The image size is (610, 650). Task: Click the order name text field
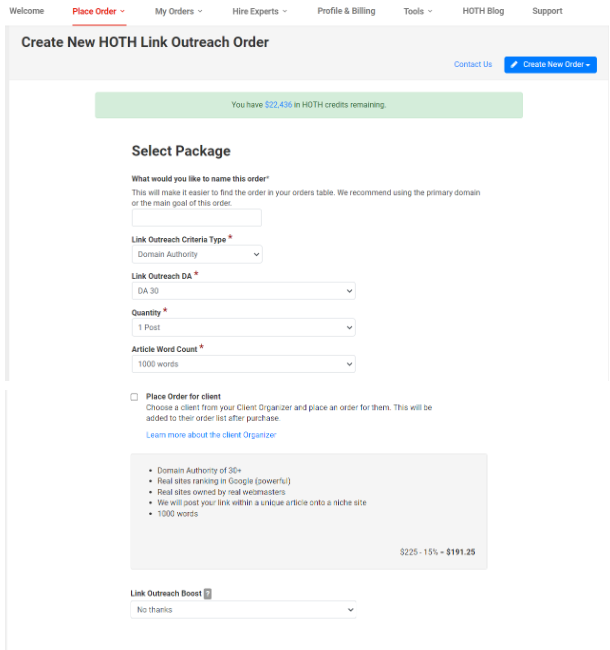(197, 218)
